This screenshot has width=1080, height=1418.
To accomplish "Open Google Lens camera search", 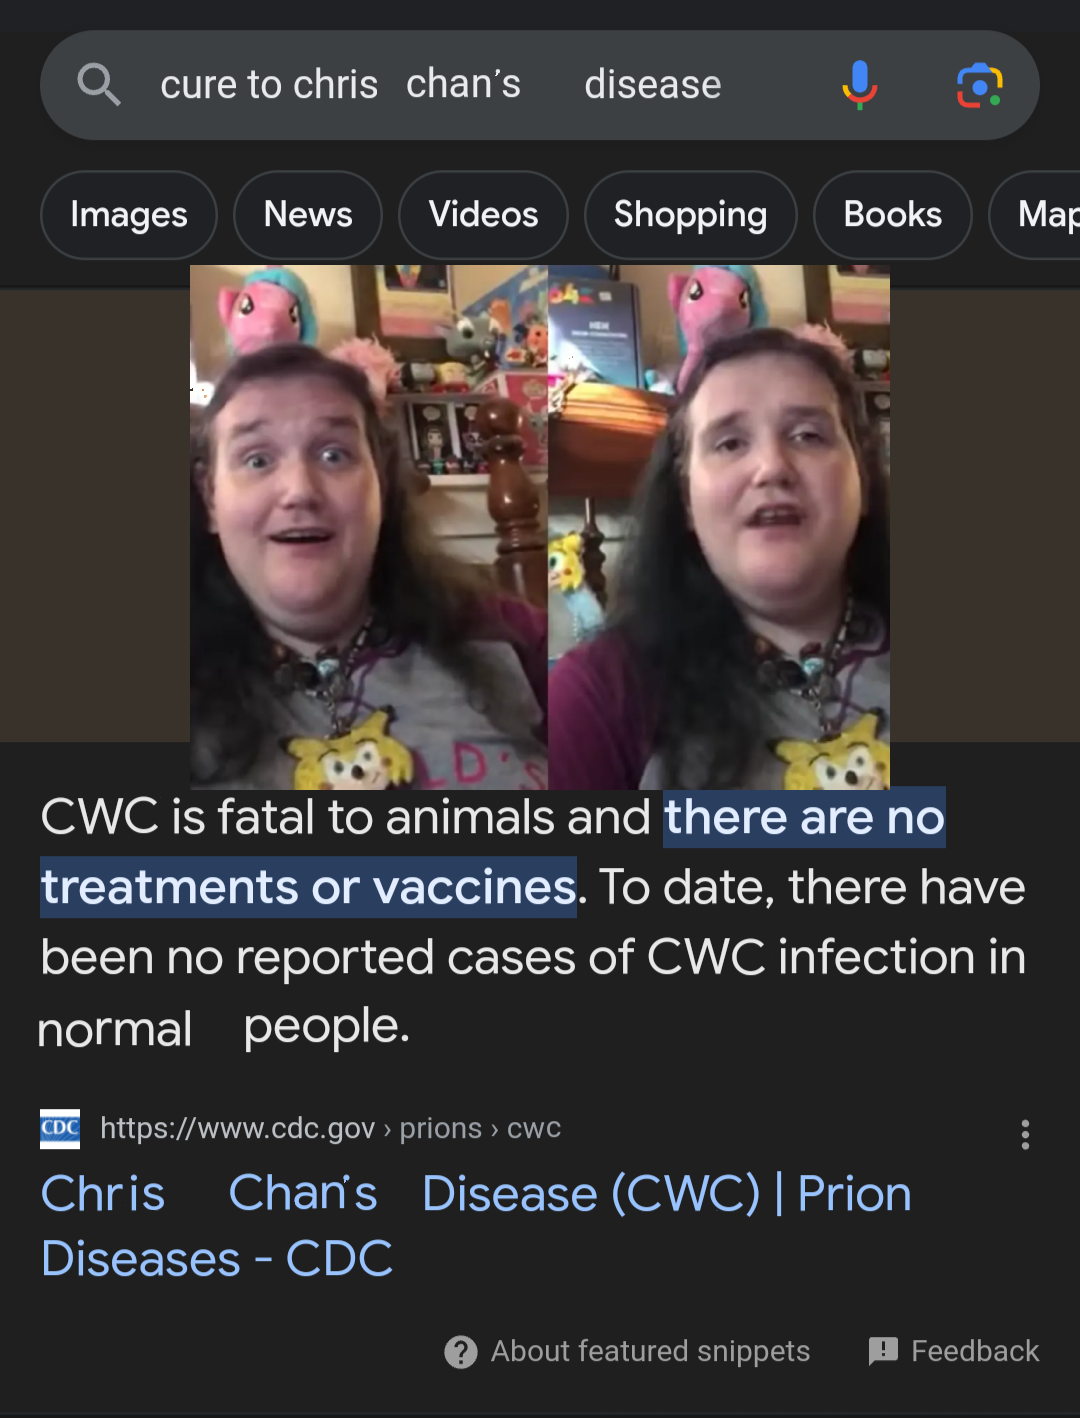I will [x=980, y=85].
